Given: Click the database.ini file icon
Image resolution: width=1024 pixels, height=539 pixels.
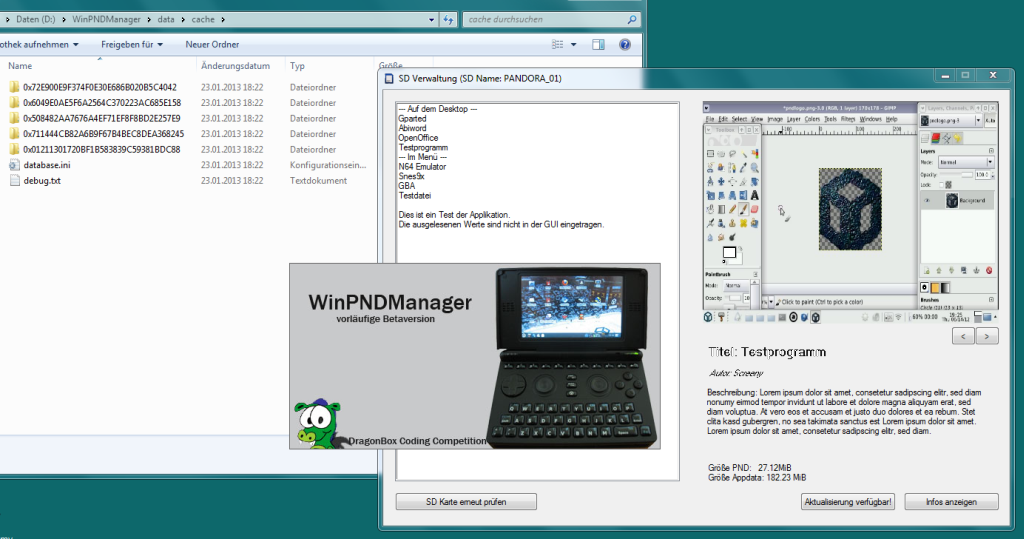Looking at the screenshot, I should pyautogui.click(x=14, y=165).
